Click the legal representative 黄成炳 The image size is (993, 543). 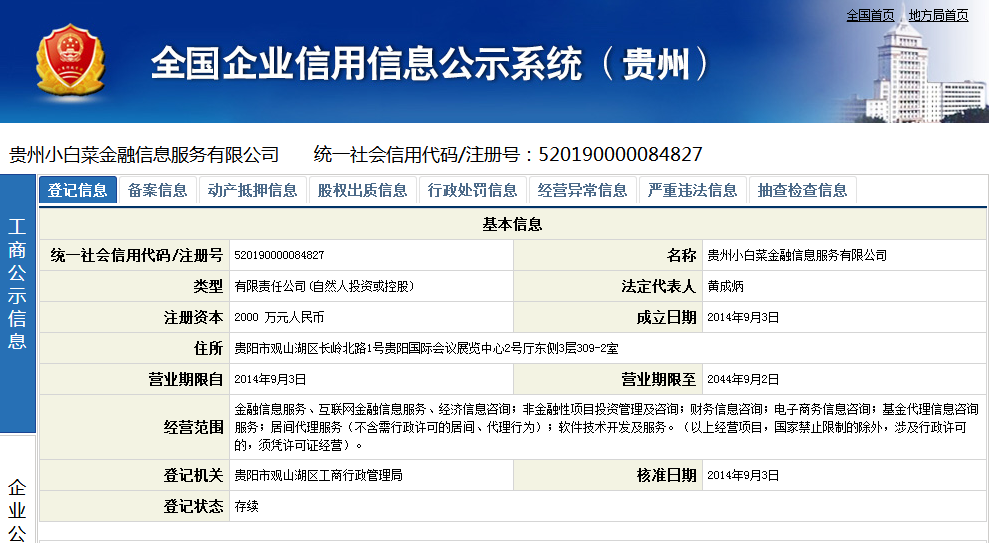click(x=726, y=286)
